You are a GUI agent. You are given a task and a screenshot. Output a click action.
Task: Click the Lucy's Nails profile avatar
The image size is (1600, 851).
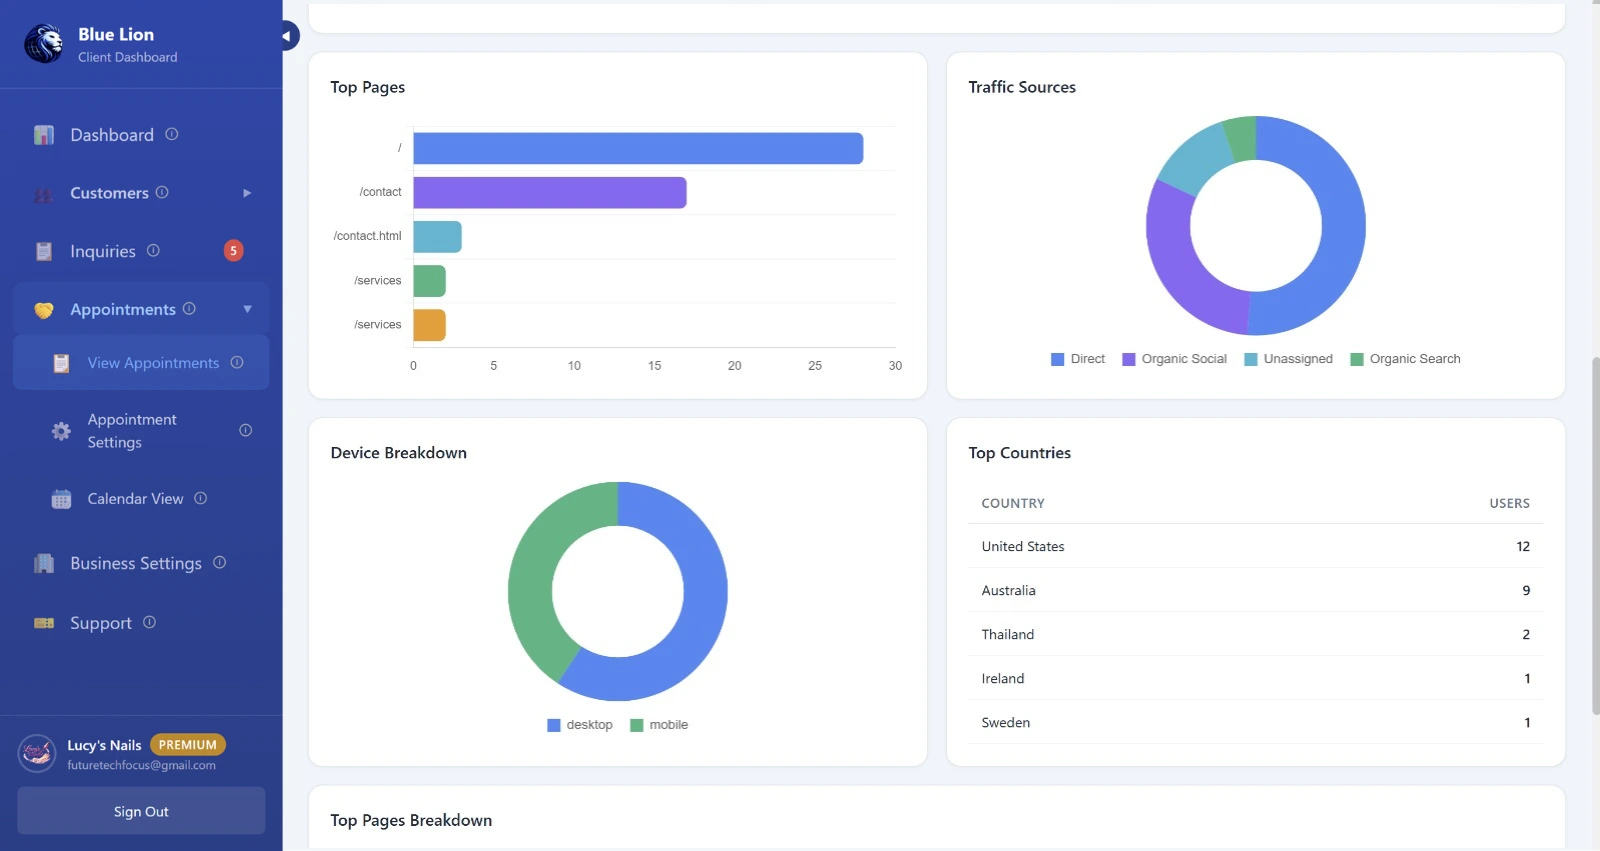pos(37,754)
